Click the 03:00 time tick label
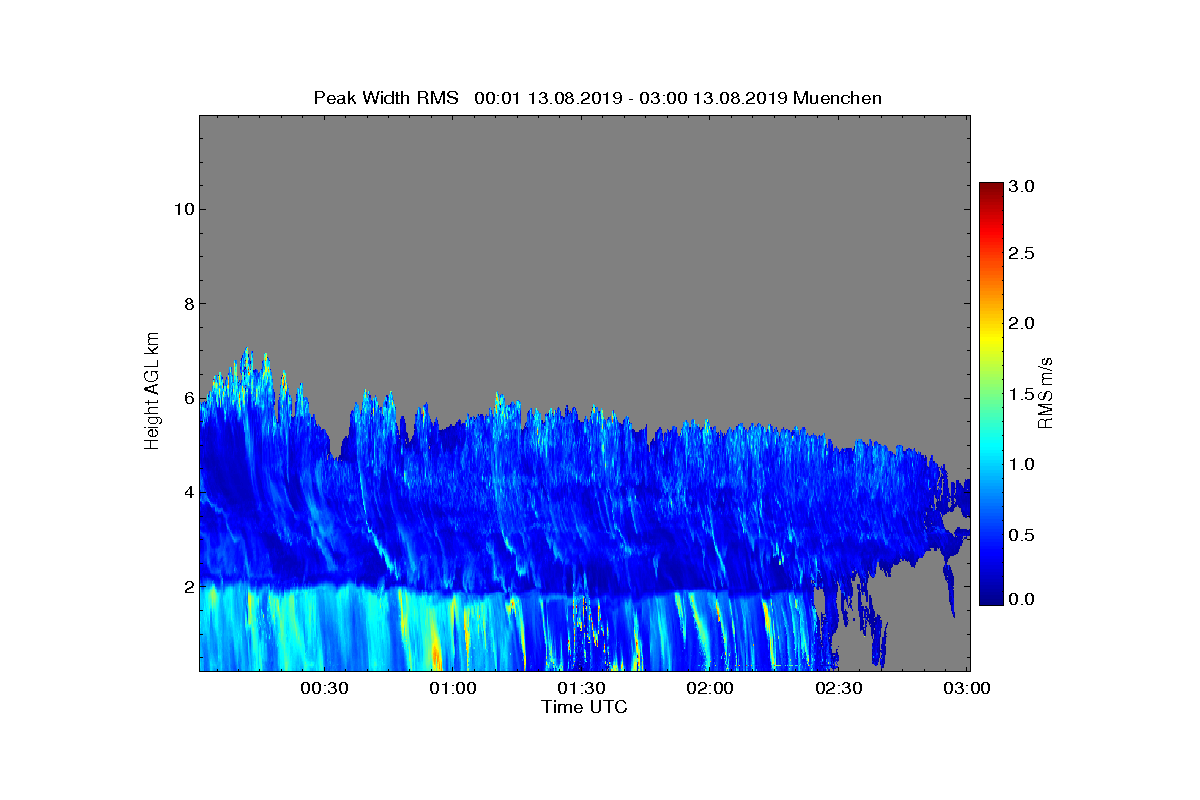1200x800 pixels. pos(967,689)
